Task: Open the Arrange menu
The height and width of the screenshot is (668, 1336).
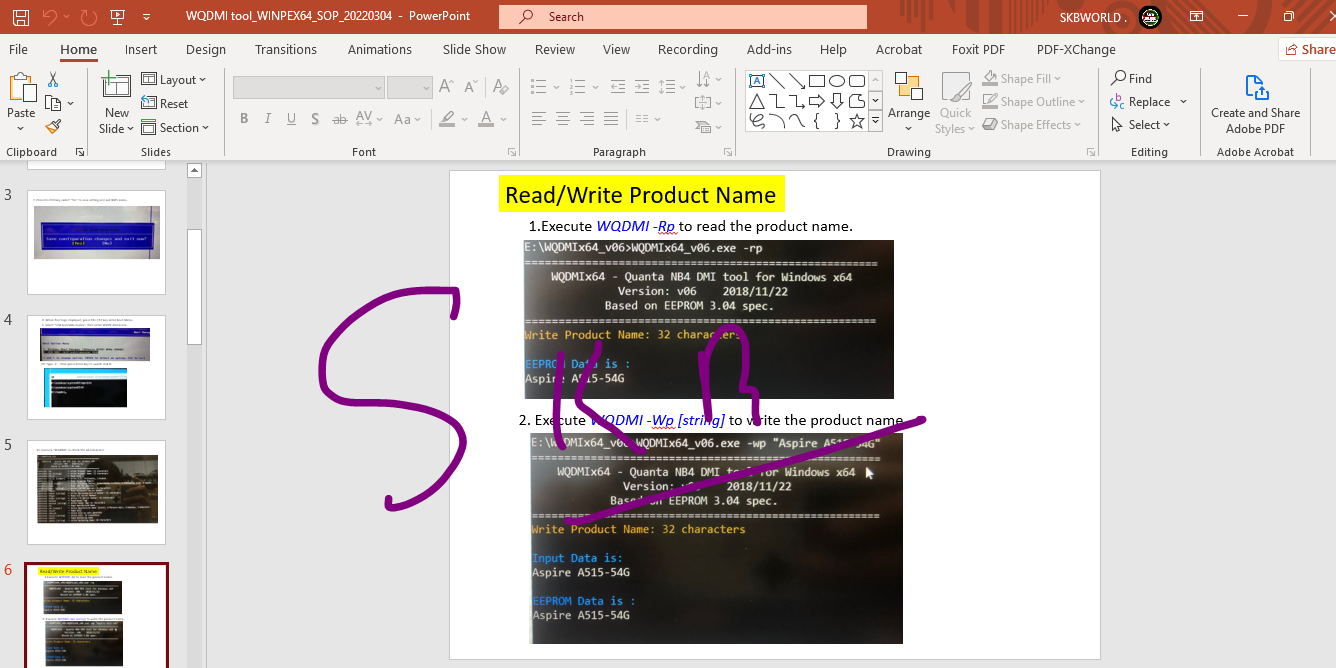Action: point(909,101)
